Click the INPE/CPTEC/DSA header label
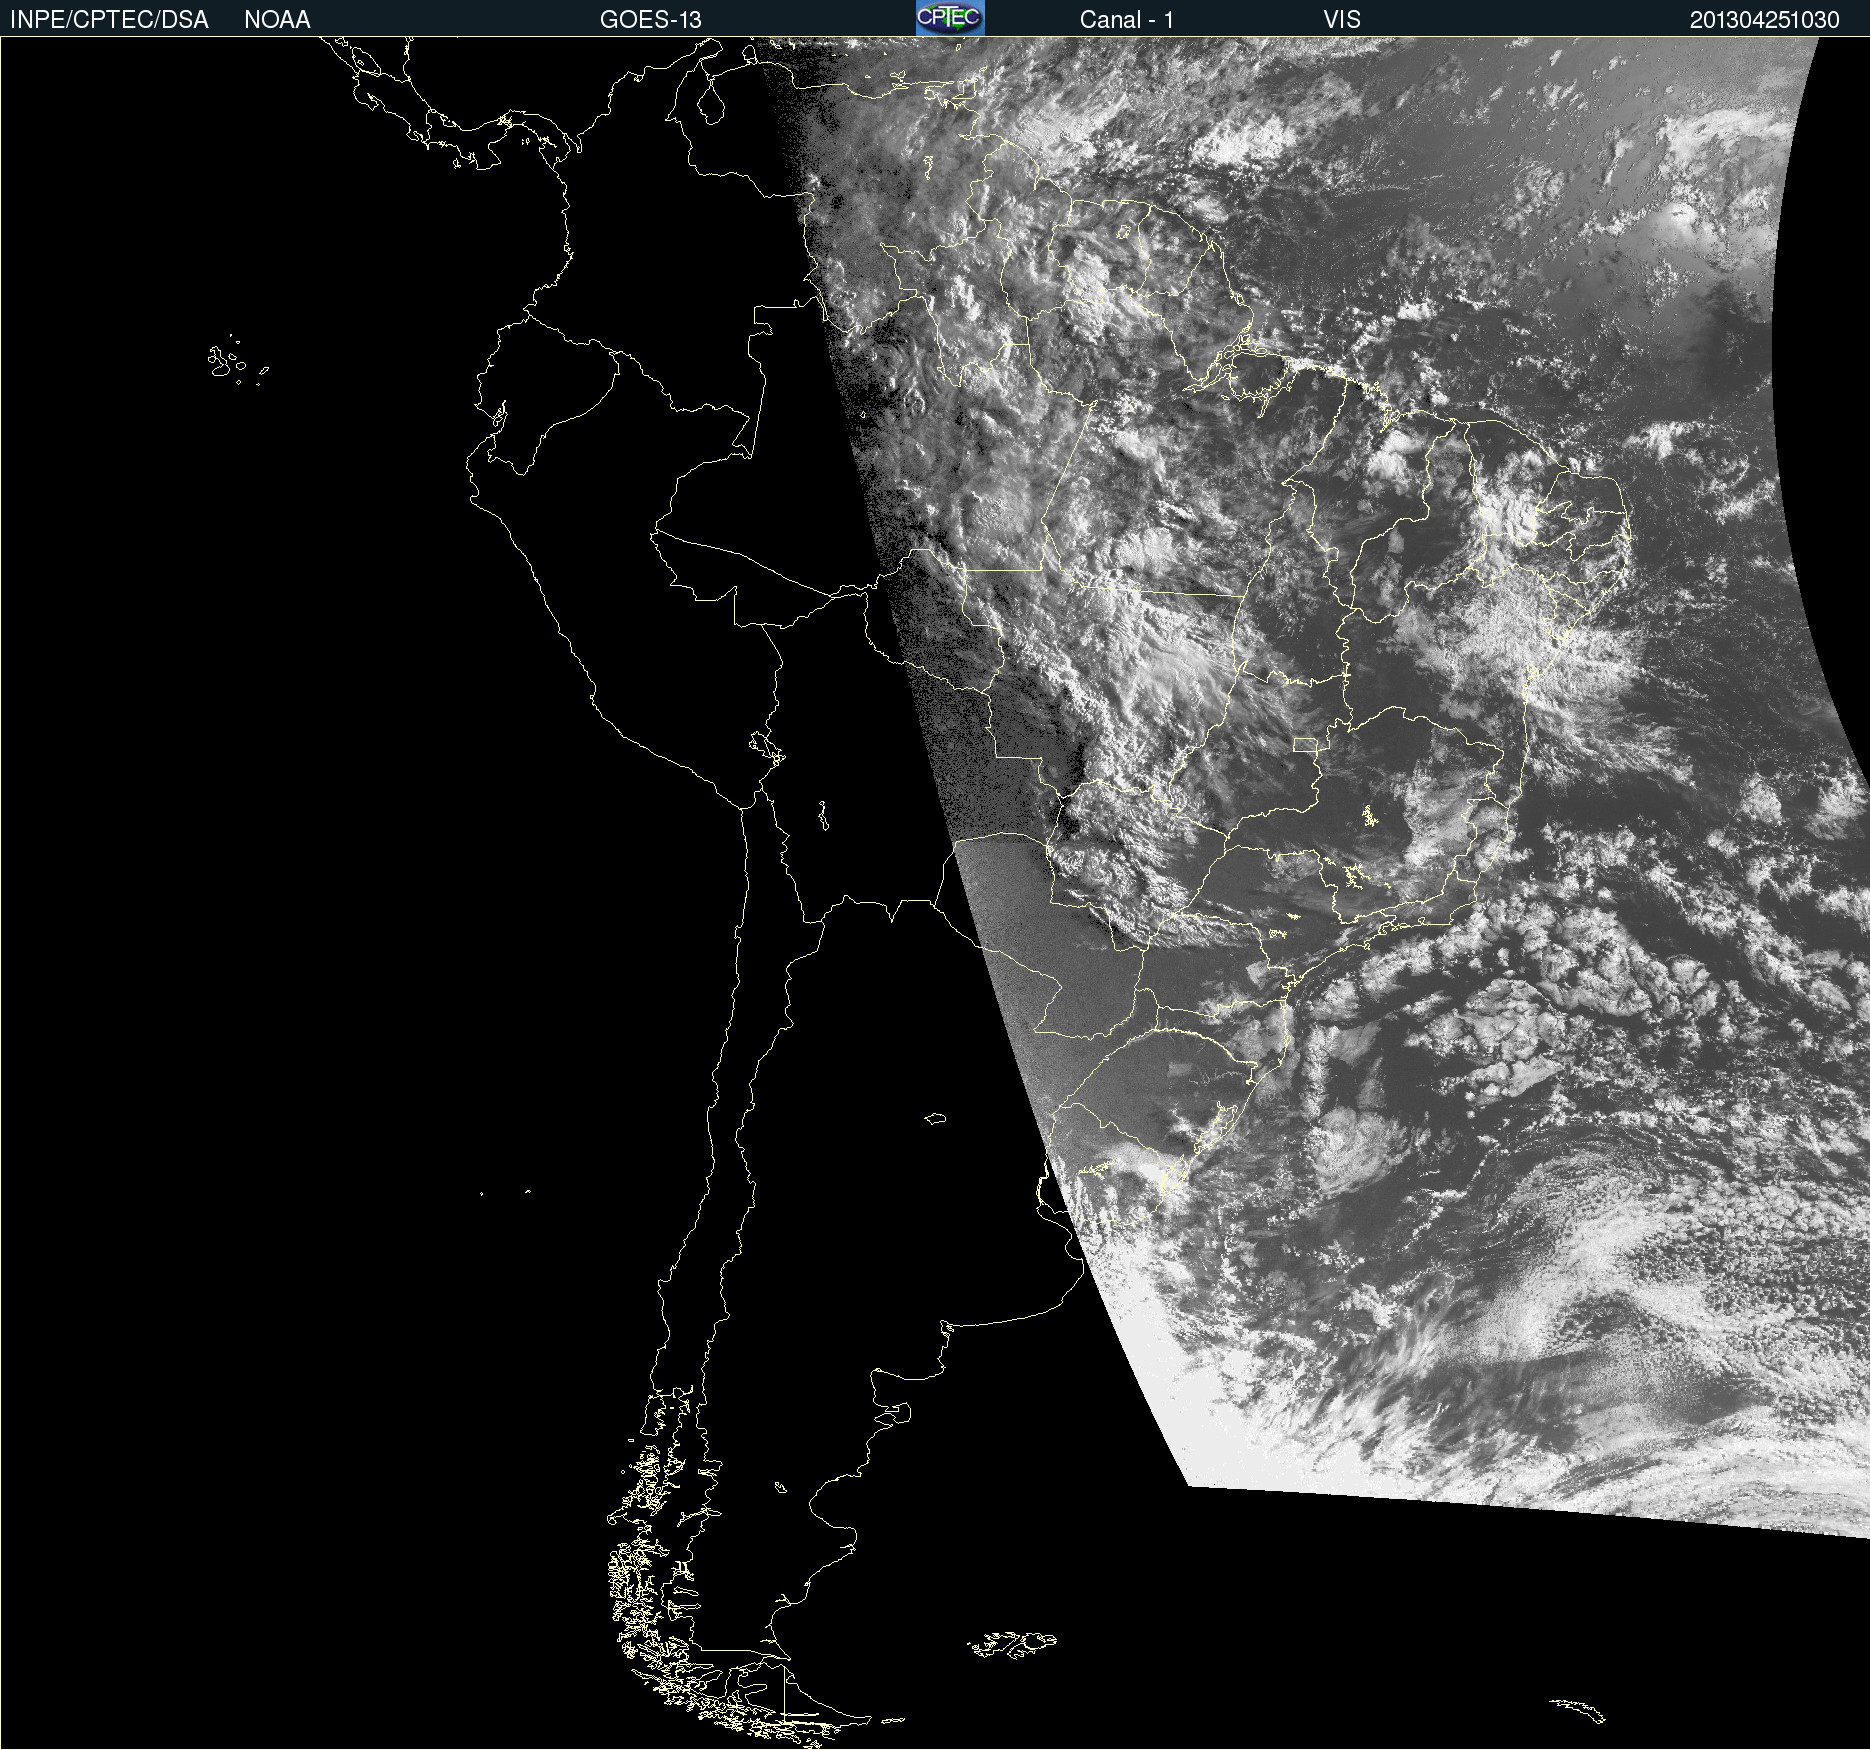This screenshot has height=1750, width=1870. click(x=109, y=20)
